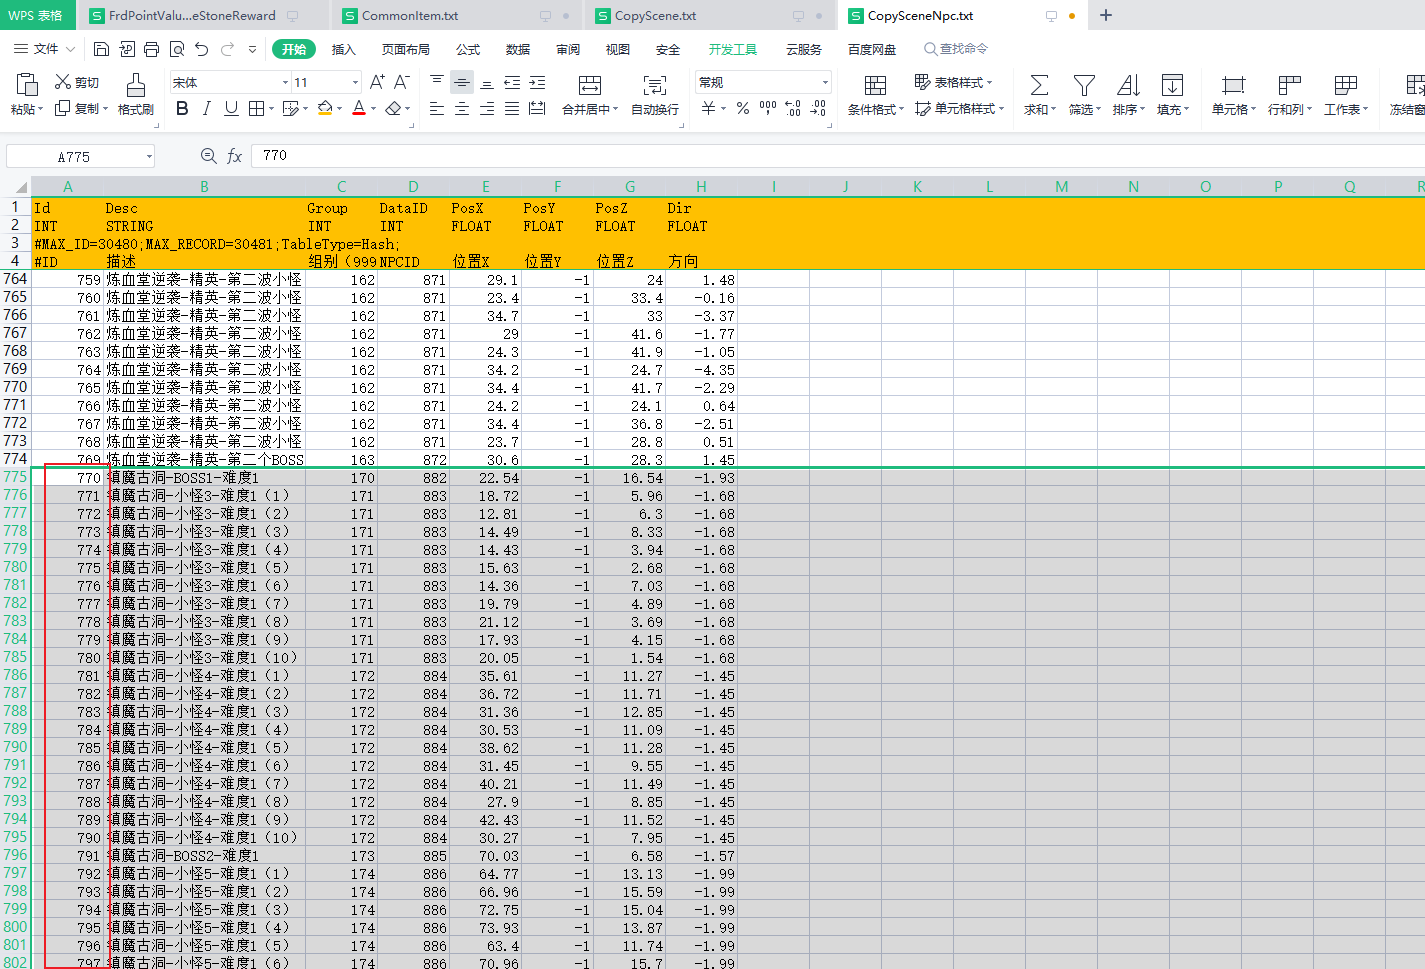Click the Worksheet (工作表) button
The height and width of the screenshot is (969, 1425).
pyautogui.click(x=1346, y=95)
